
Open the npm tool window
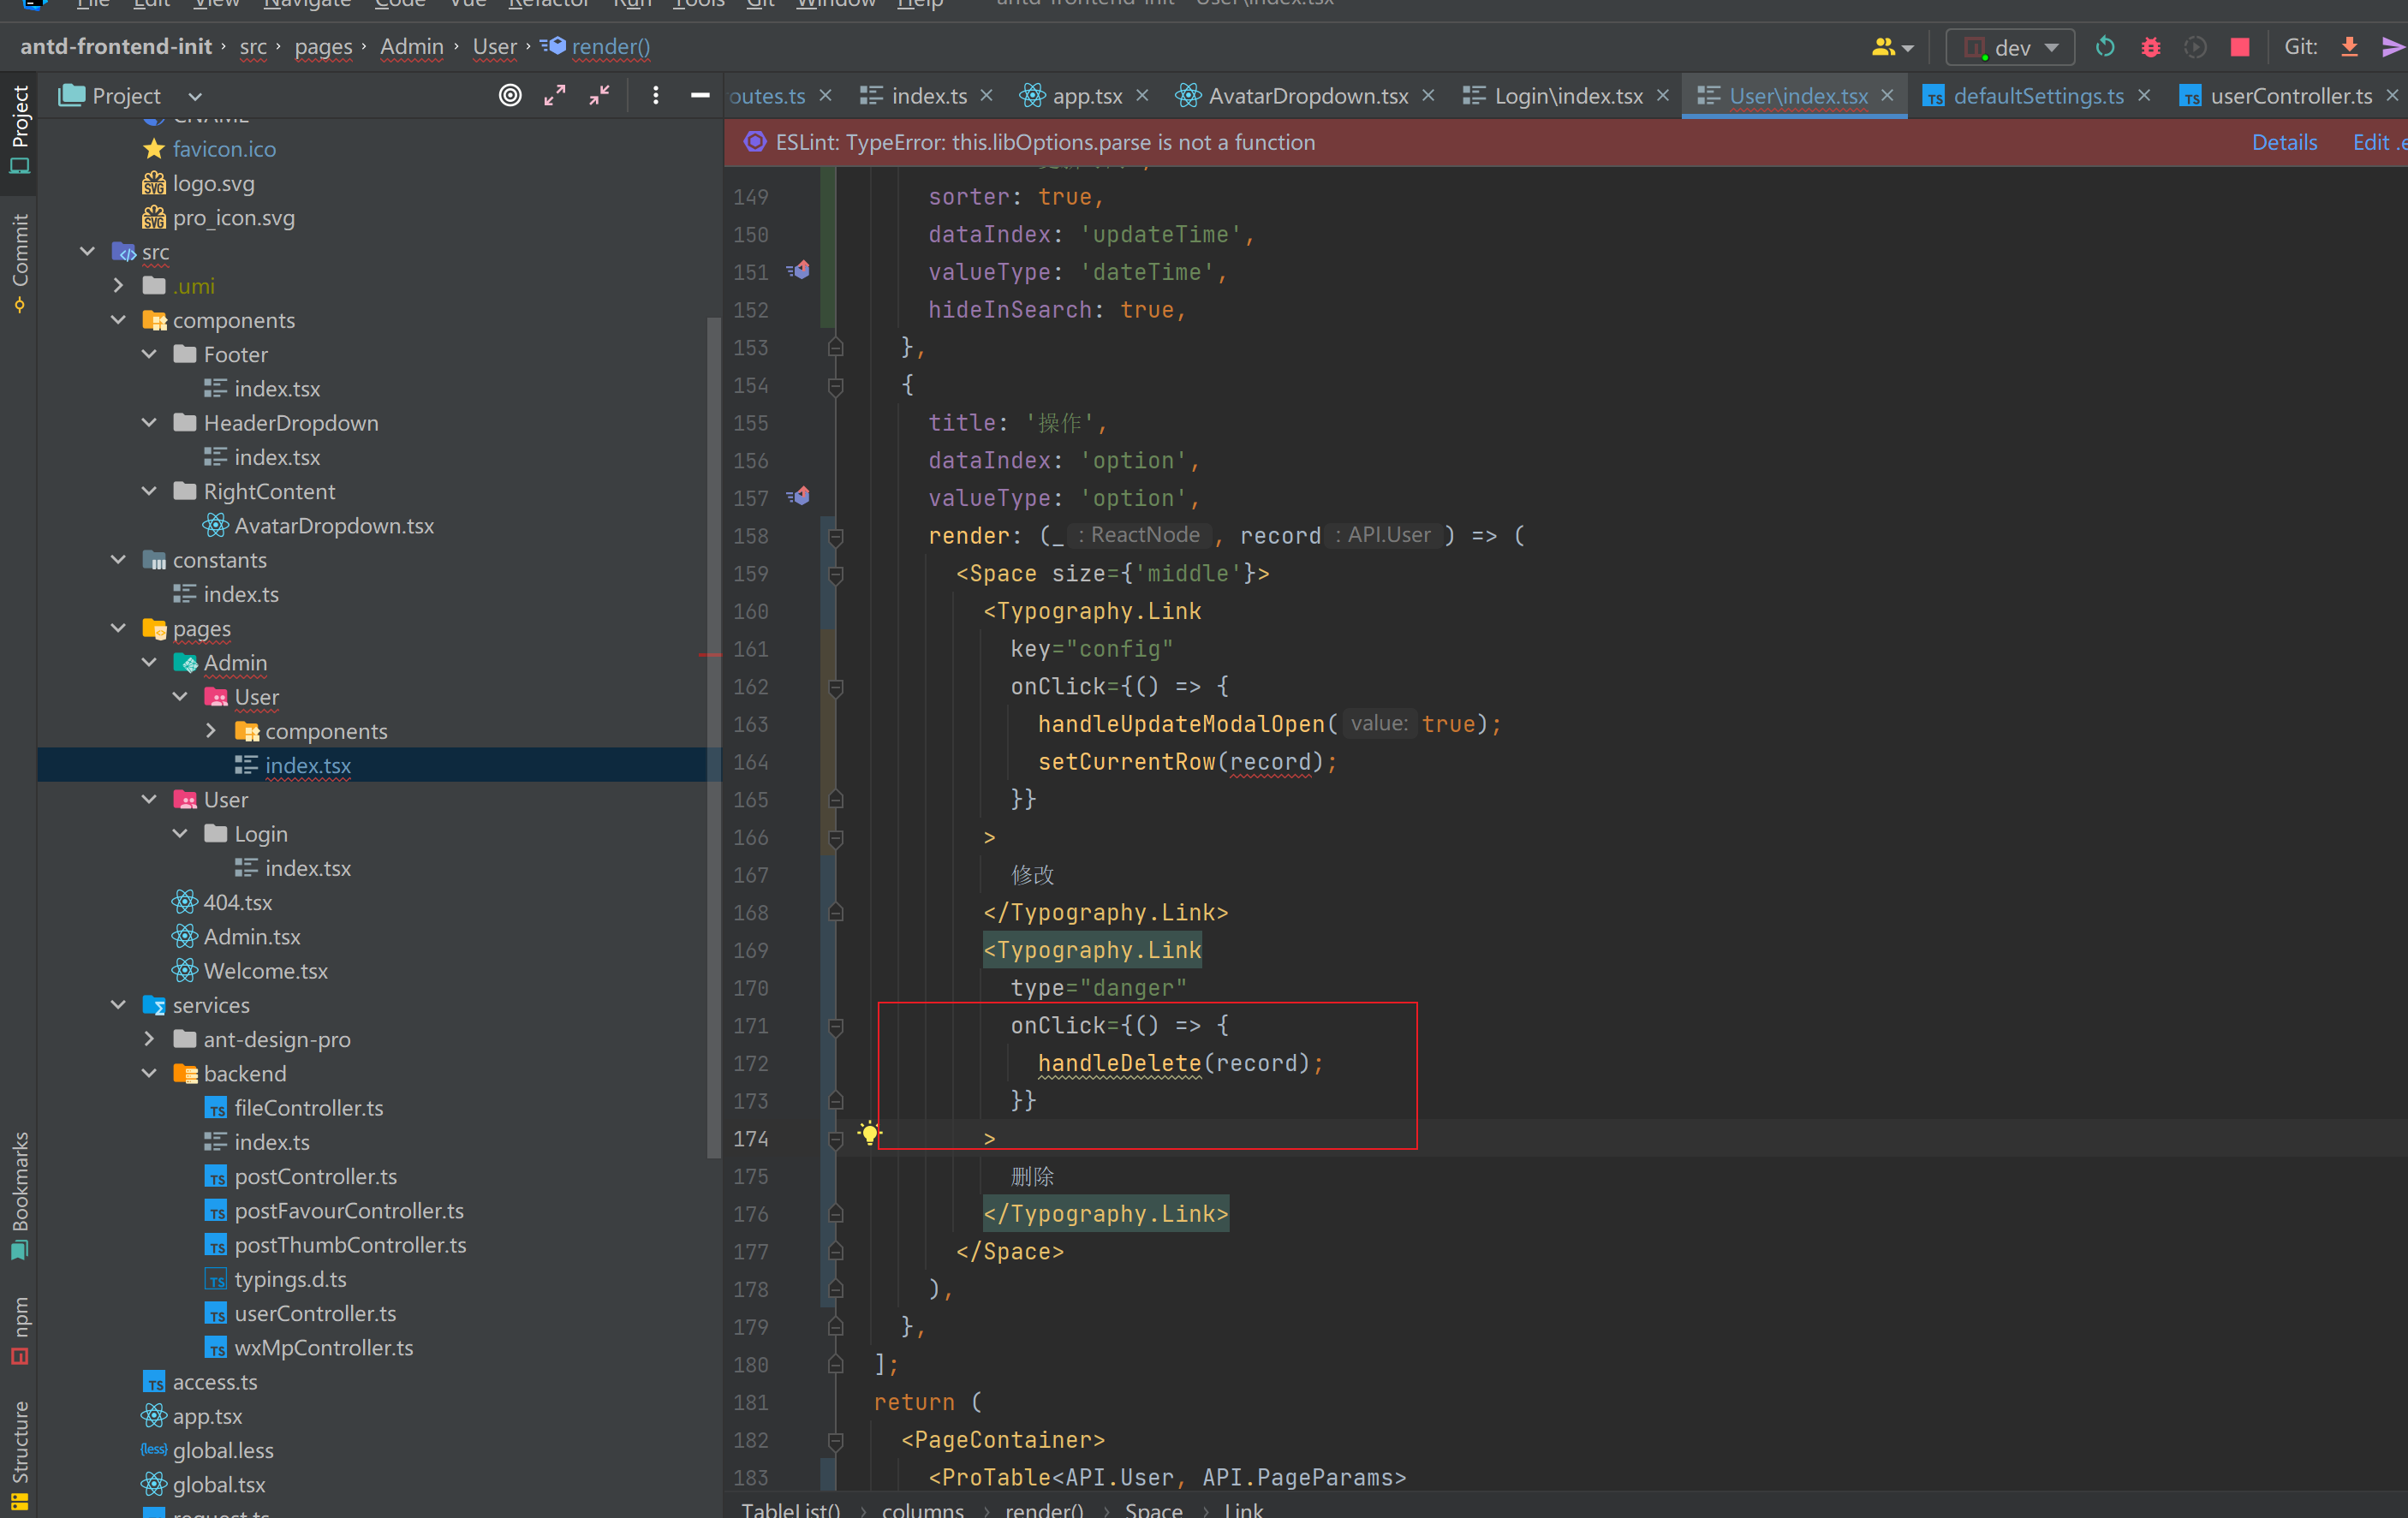pos(19,1330)
